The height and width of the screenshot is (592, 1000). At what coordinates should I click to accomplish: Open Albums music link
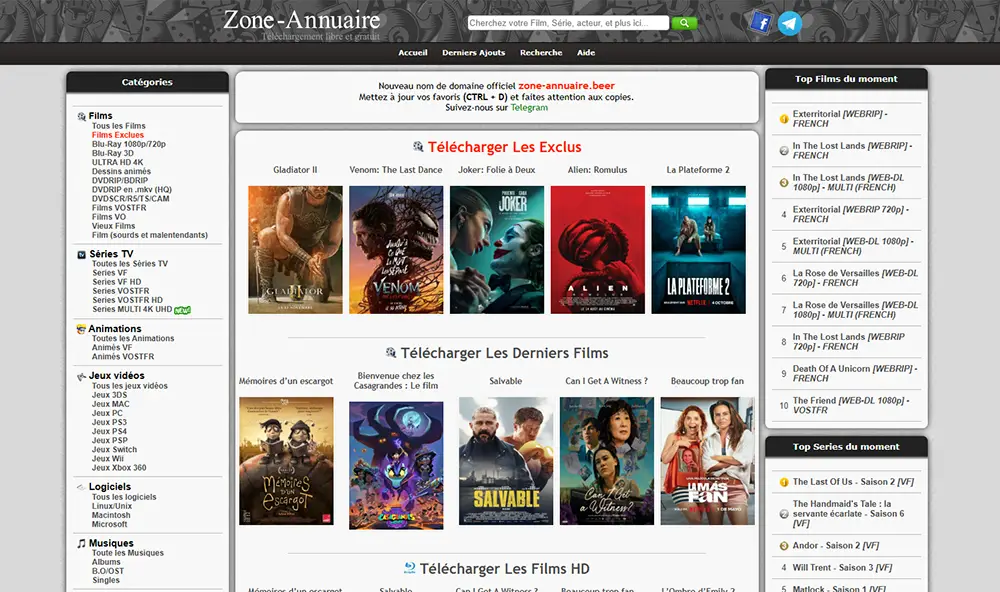tap(106, 562)
